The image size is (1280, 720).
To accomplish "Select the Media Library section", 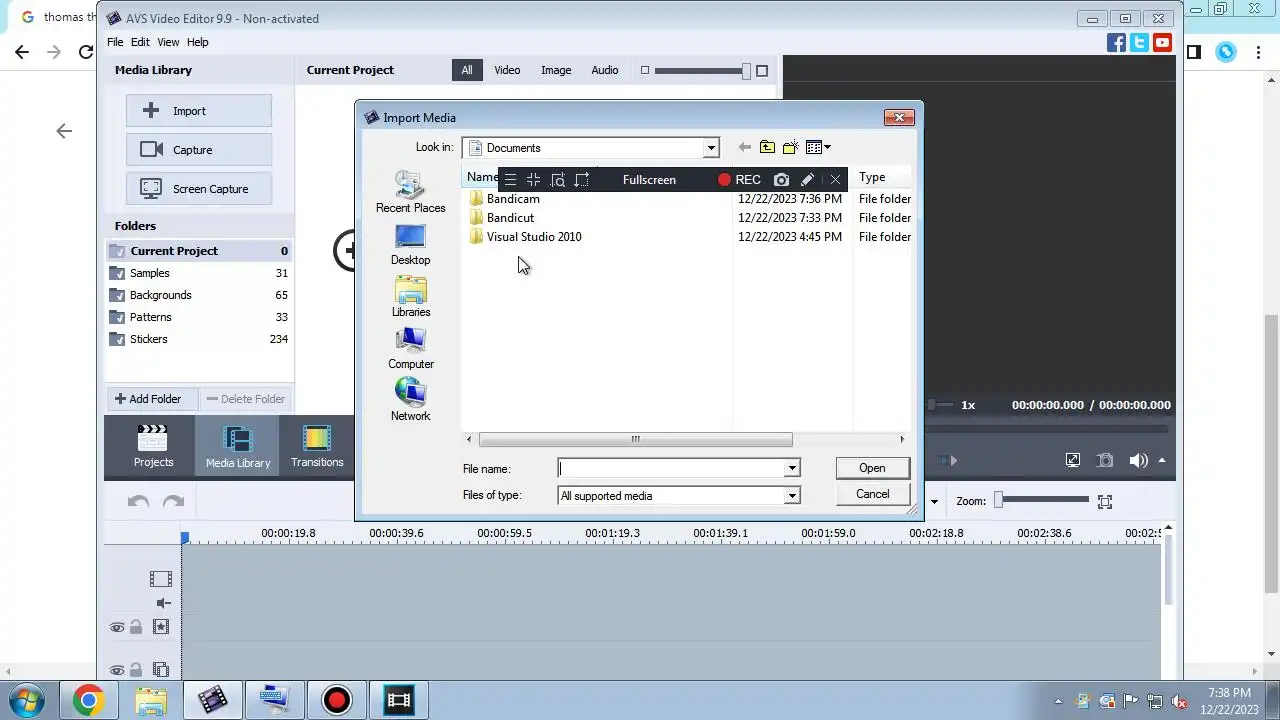I will pos(238,446).
